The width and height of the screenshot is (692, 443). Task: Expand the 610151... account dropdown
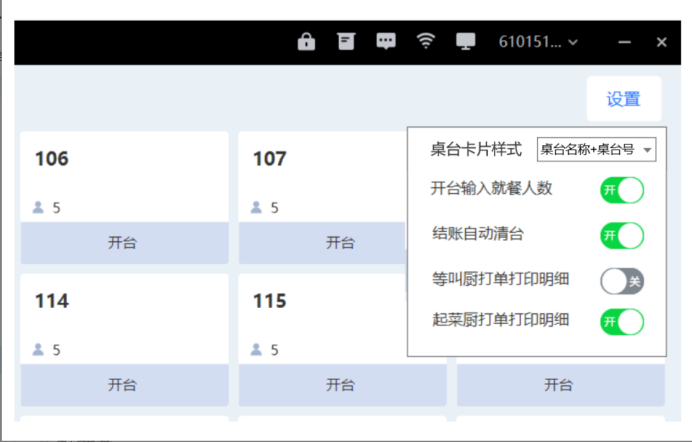tap(538, 42)
